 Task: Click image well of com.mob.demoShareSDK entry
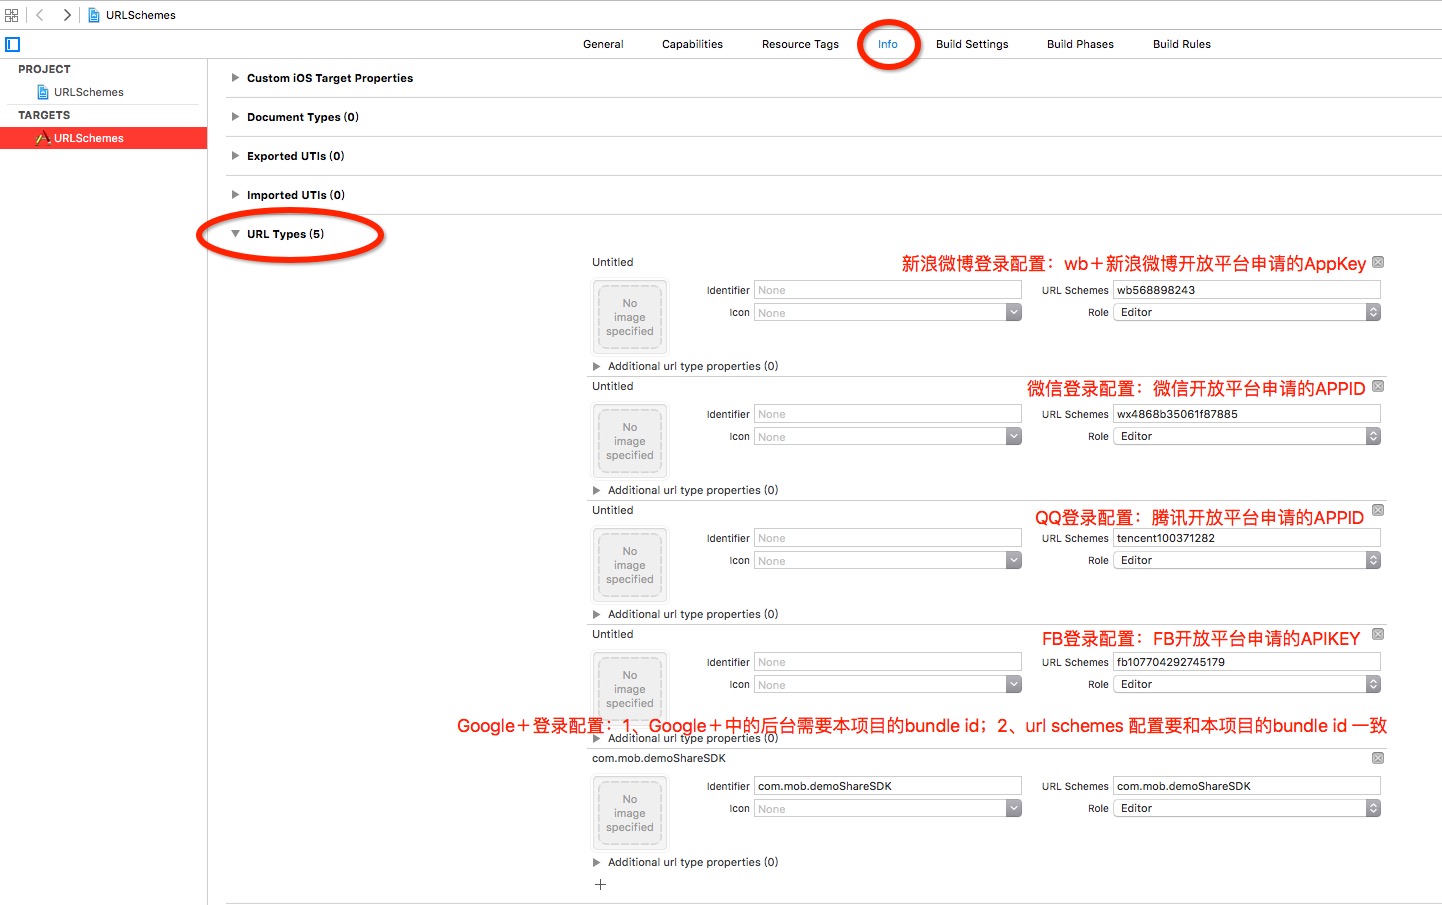point(630,813)
